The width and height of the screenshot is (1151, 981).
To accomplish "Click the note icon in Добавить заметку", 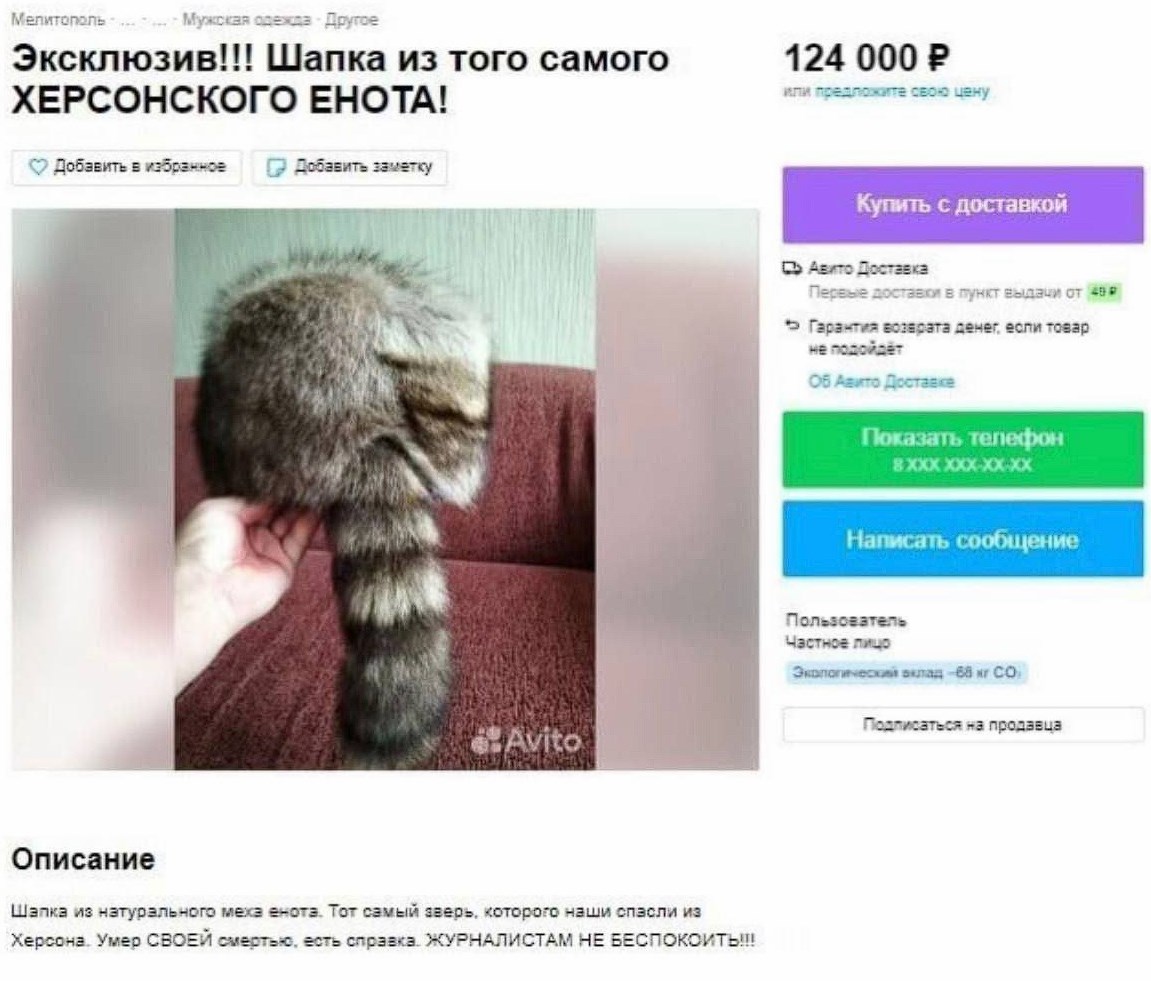I will (x=275, y=167).
